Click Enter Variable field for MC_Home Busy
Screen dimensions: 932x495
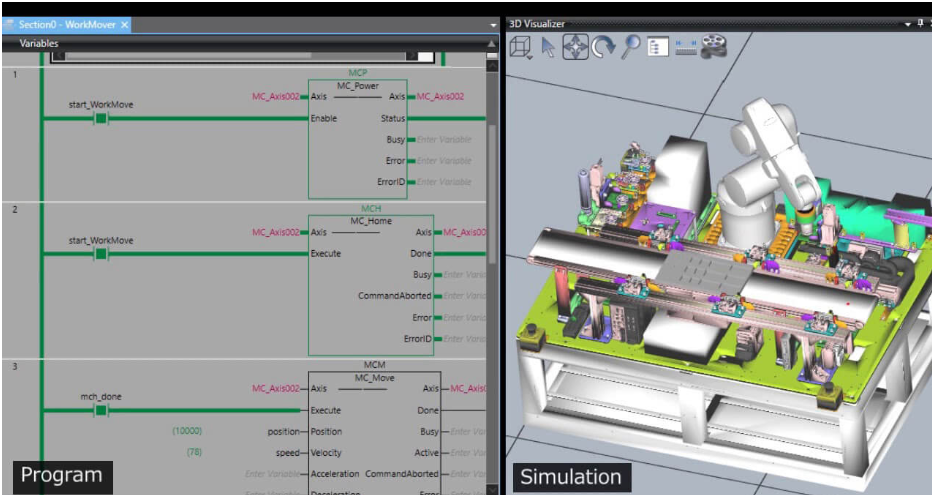465,275
